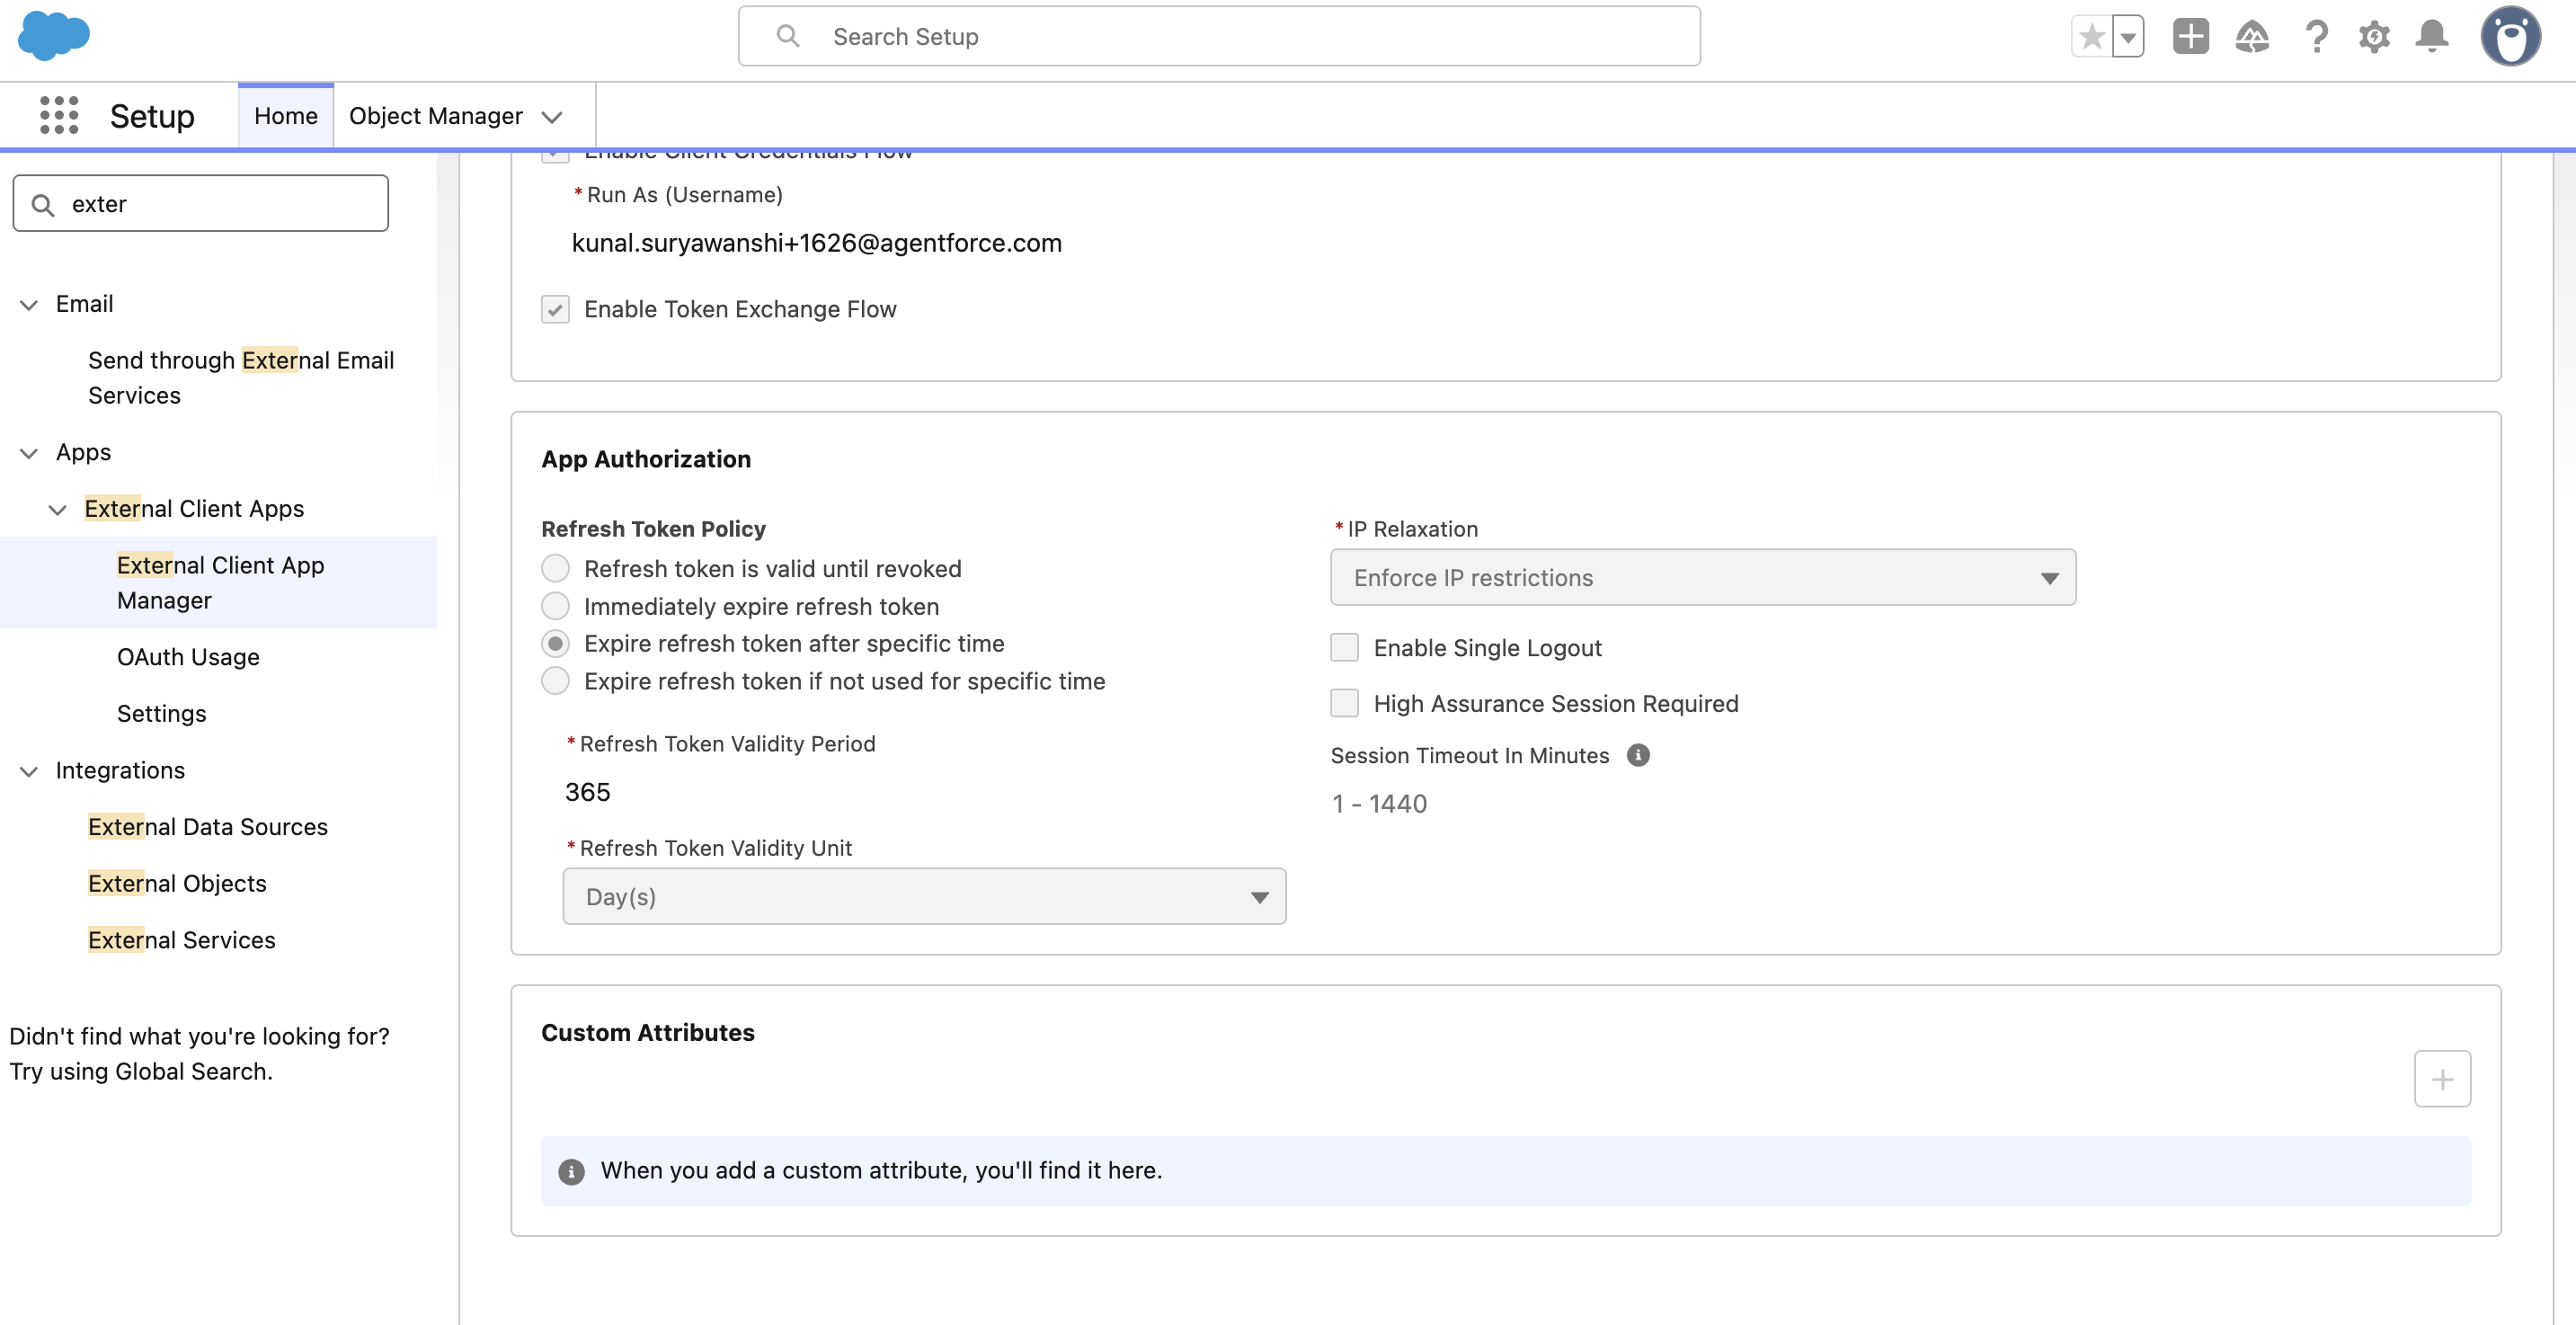Image resolution: width=2576 pixels, height=1325 pixels.
Task: Check High Assurance Session Required
Action: coord(1344,703)
